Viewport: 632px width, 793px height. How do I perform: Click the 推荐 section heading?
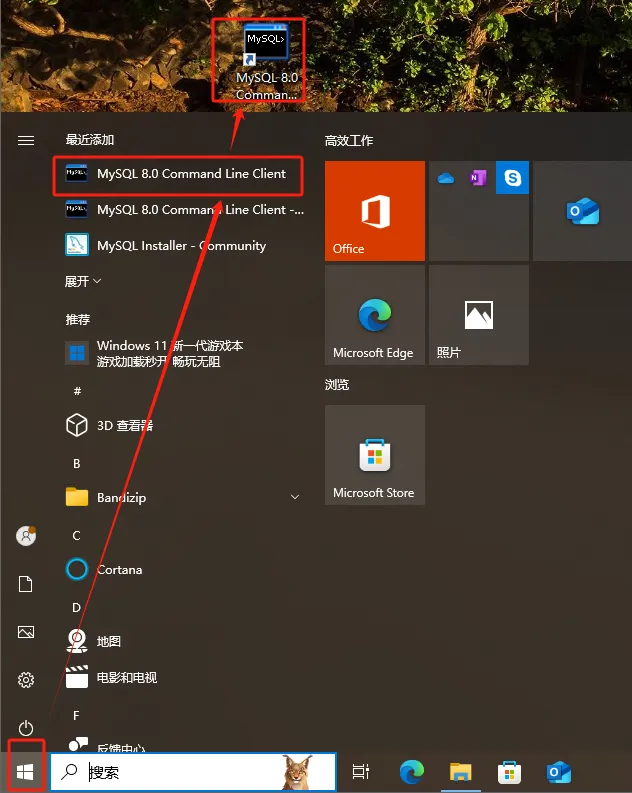[78, 320]
